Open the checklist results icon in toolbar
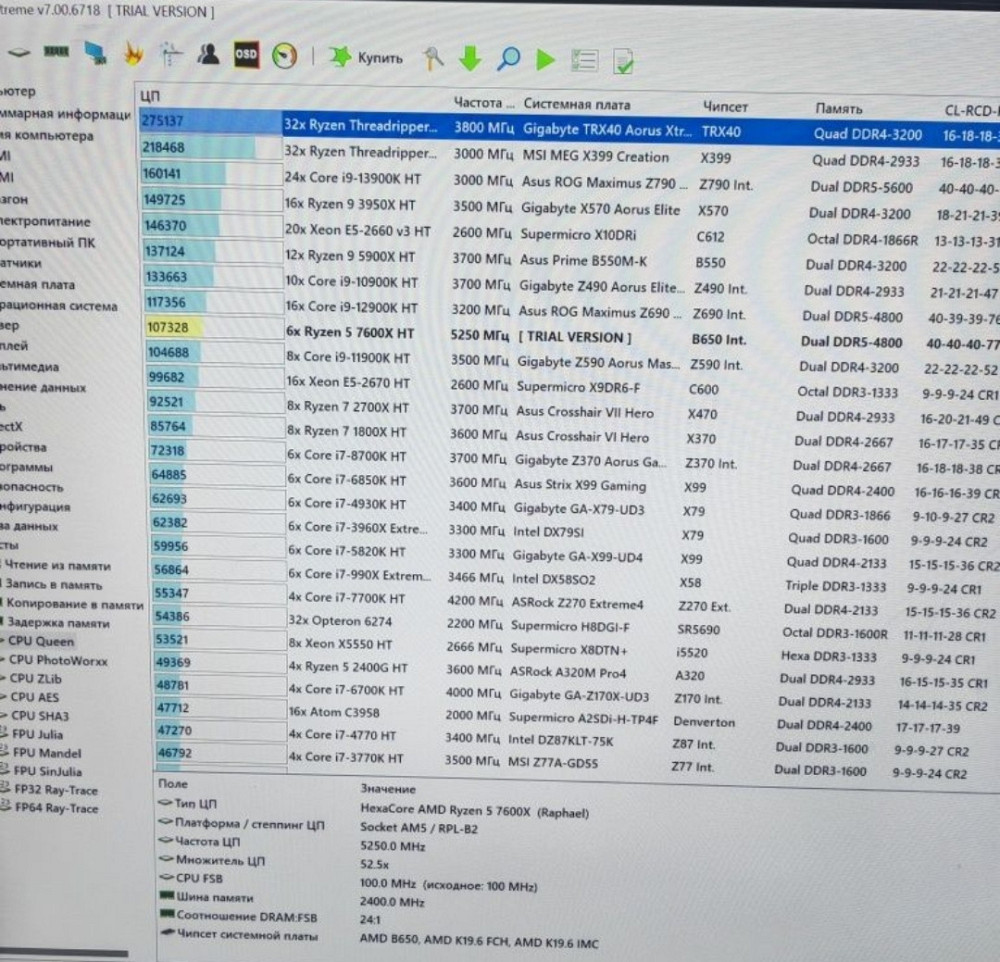 (585, 61)
